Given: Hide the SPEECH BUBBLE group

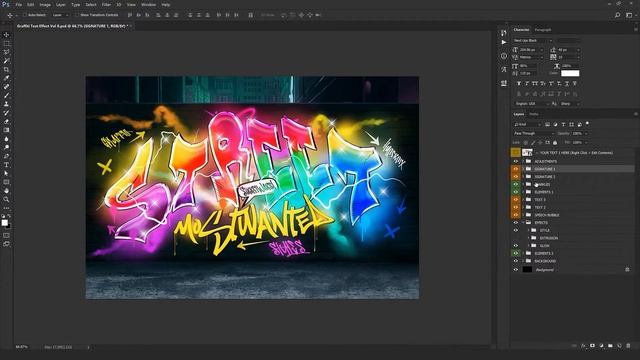Looking at the screenshot, I should pos(516,215).
